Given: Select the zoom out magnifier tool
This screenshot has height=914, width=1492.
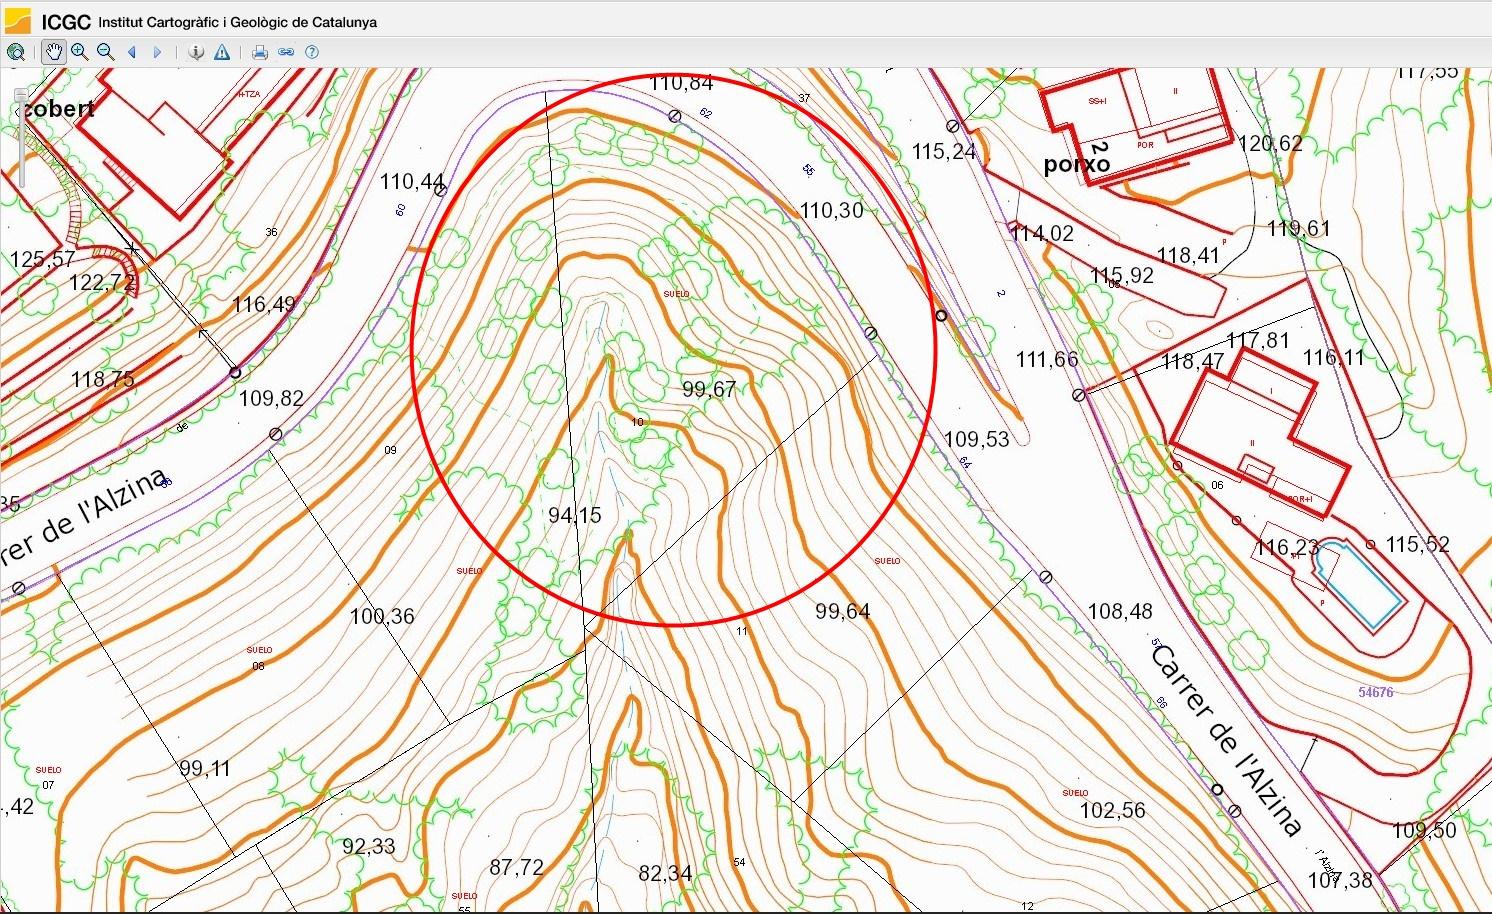Looking at the screenshot, I should pyautogui.click(x=105, y=52).
